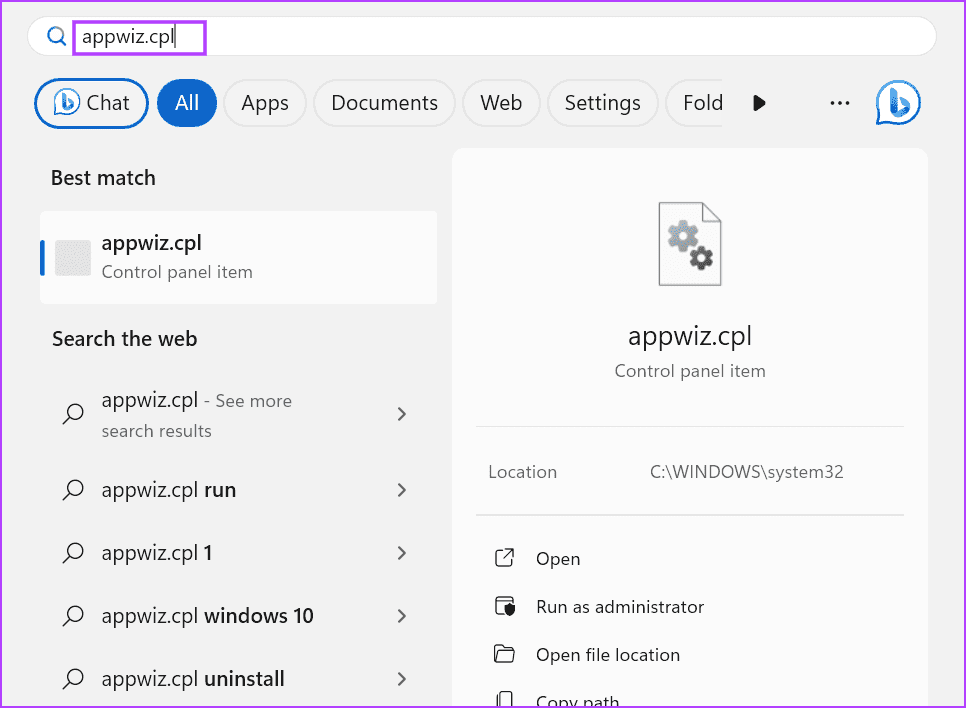Screen dimensions: 966x708
Task: Click the 'appwiz.cpl - See more search results' suggestion
Action: tap(236, 415)
